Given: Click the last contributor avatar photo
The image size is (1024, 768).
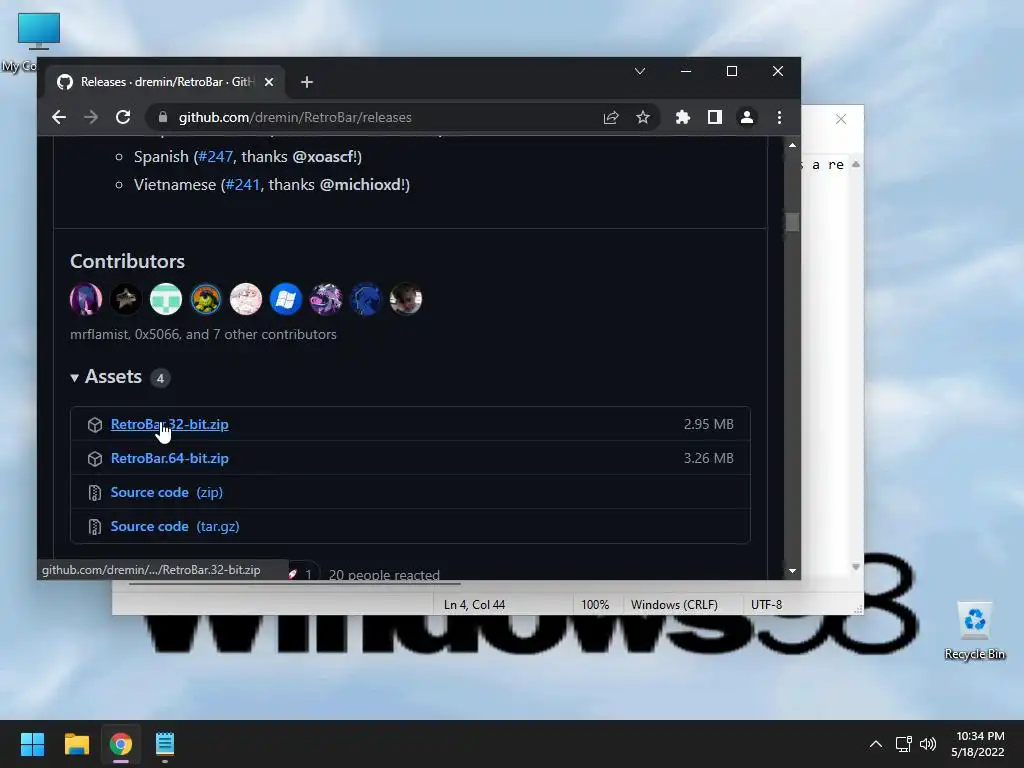Looking at the screenshot, I should pyautogui.click(x=406, y=299).
